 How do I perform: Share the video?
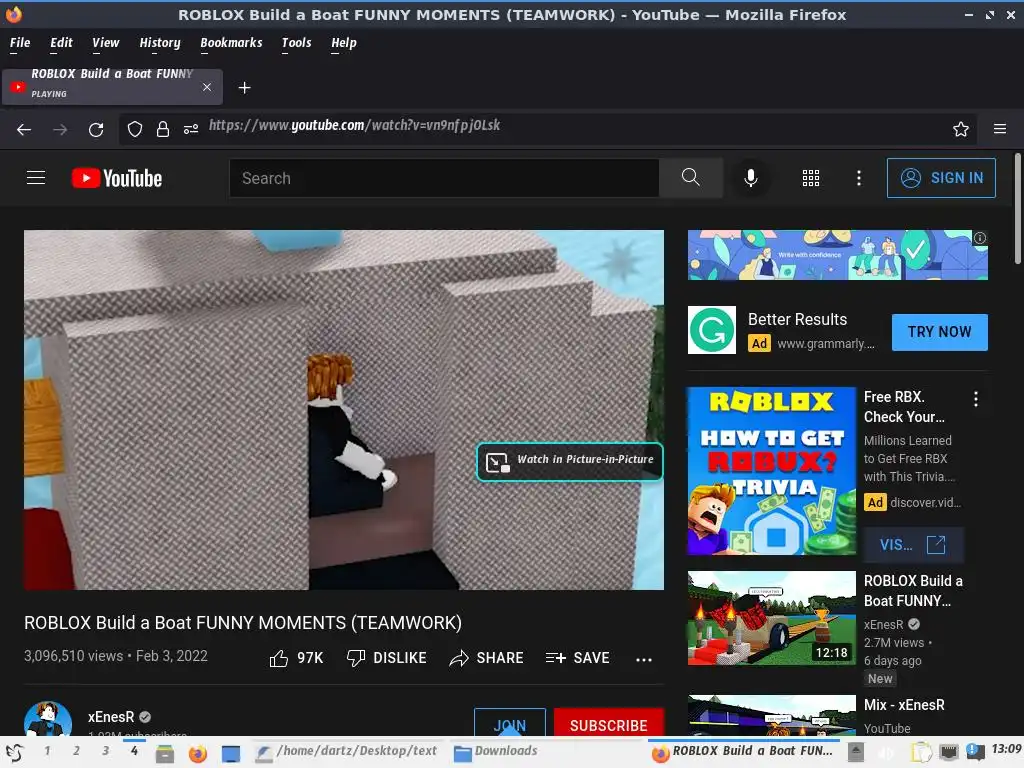[487, 658]
